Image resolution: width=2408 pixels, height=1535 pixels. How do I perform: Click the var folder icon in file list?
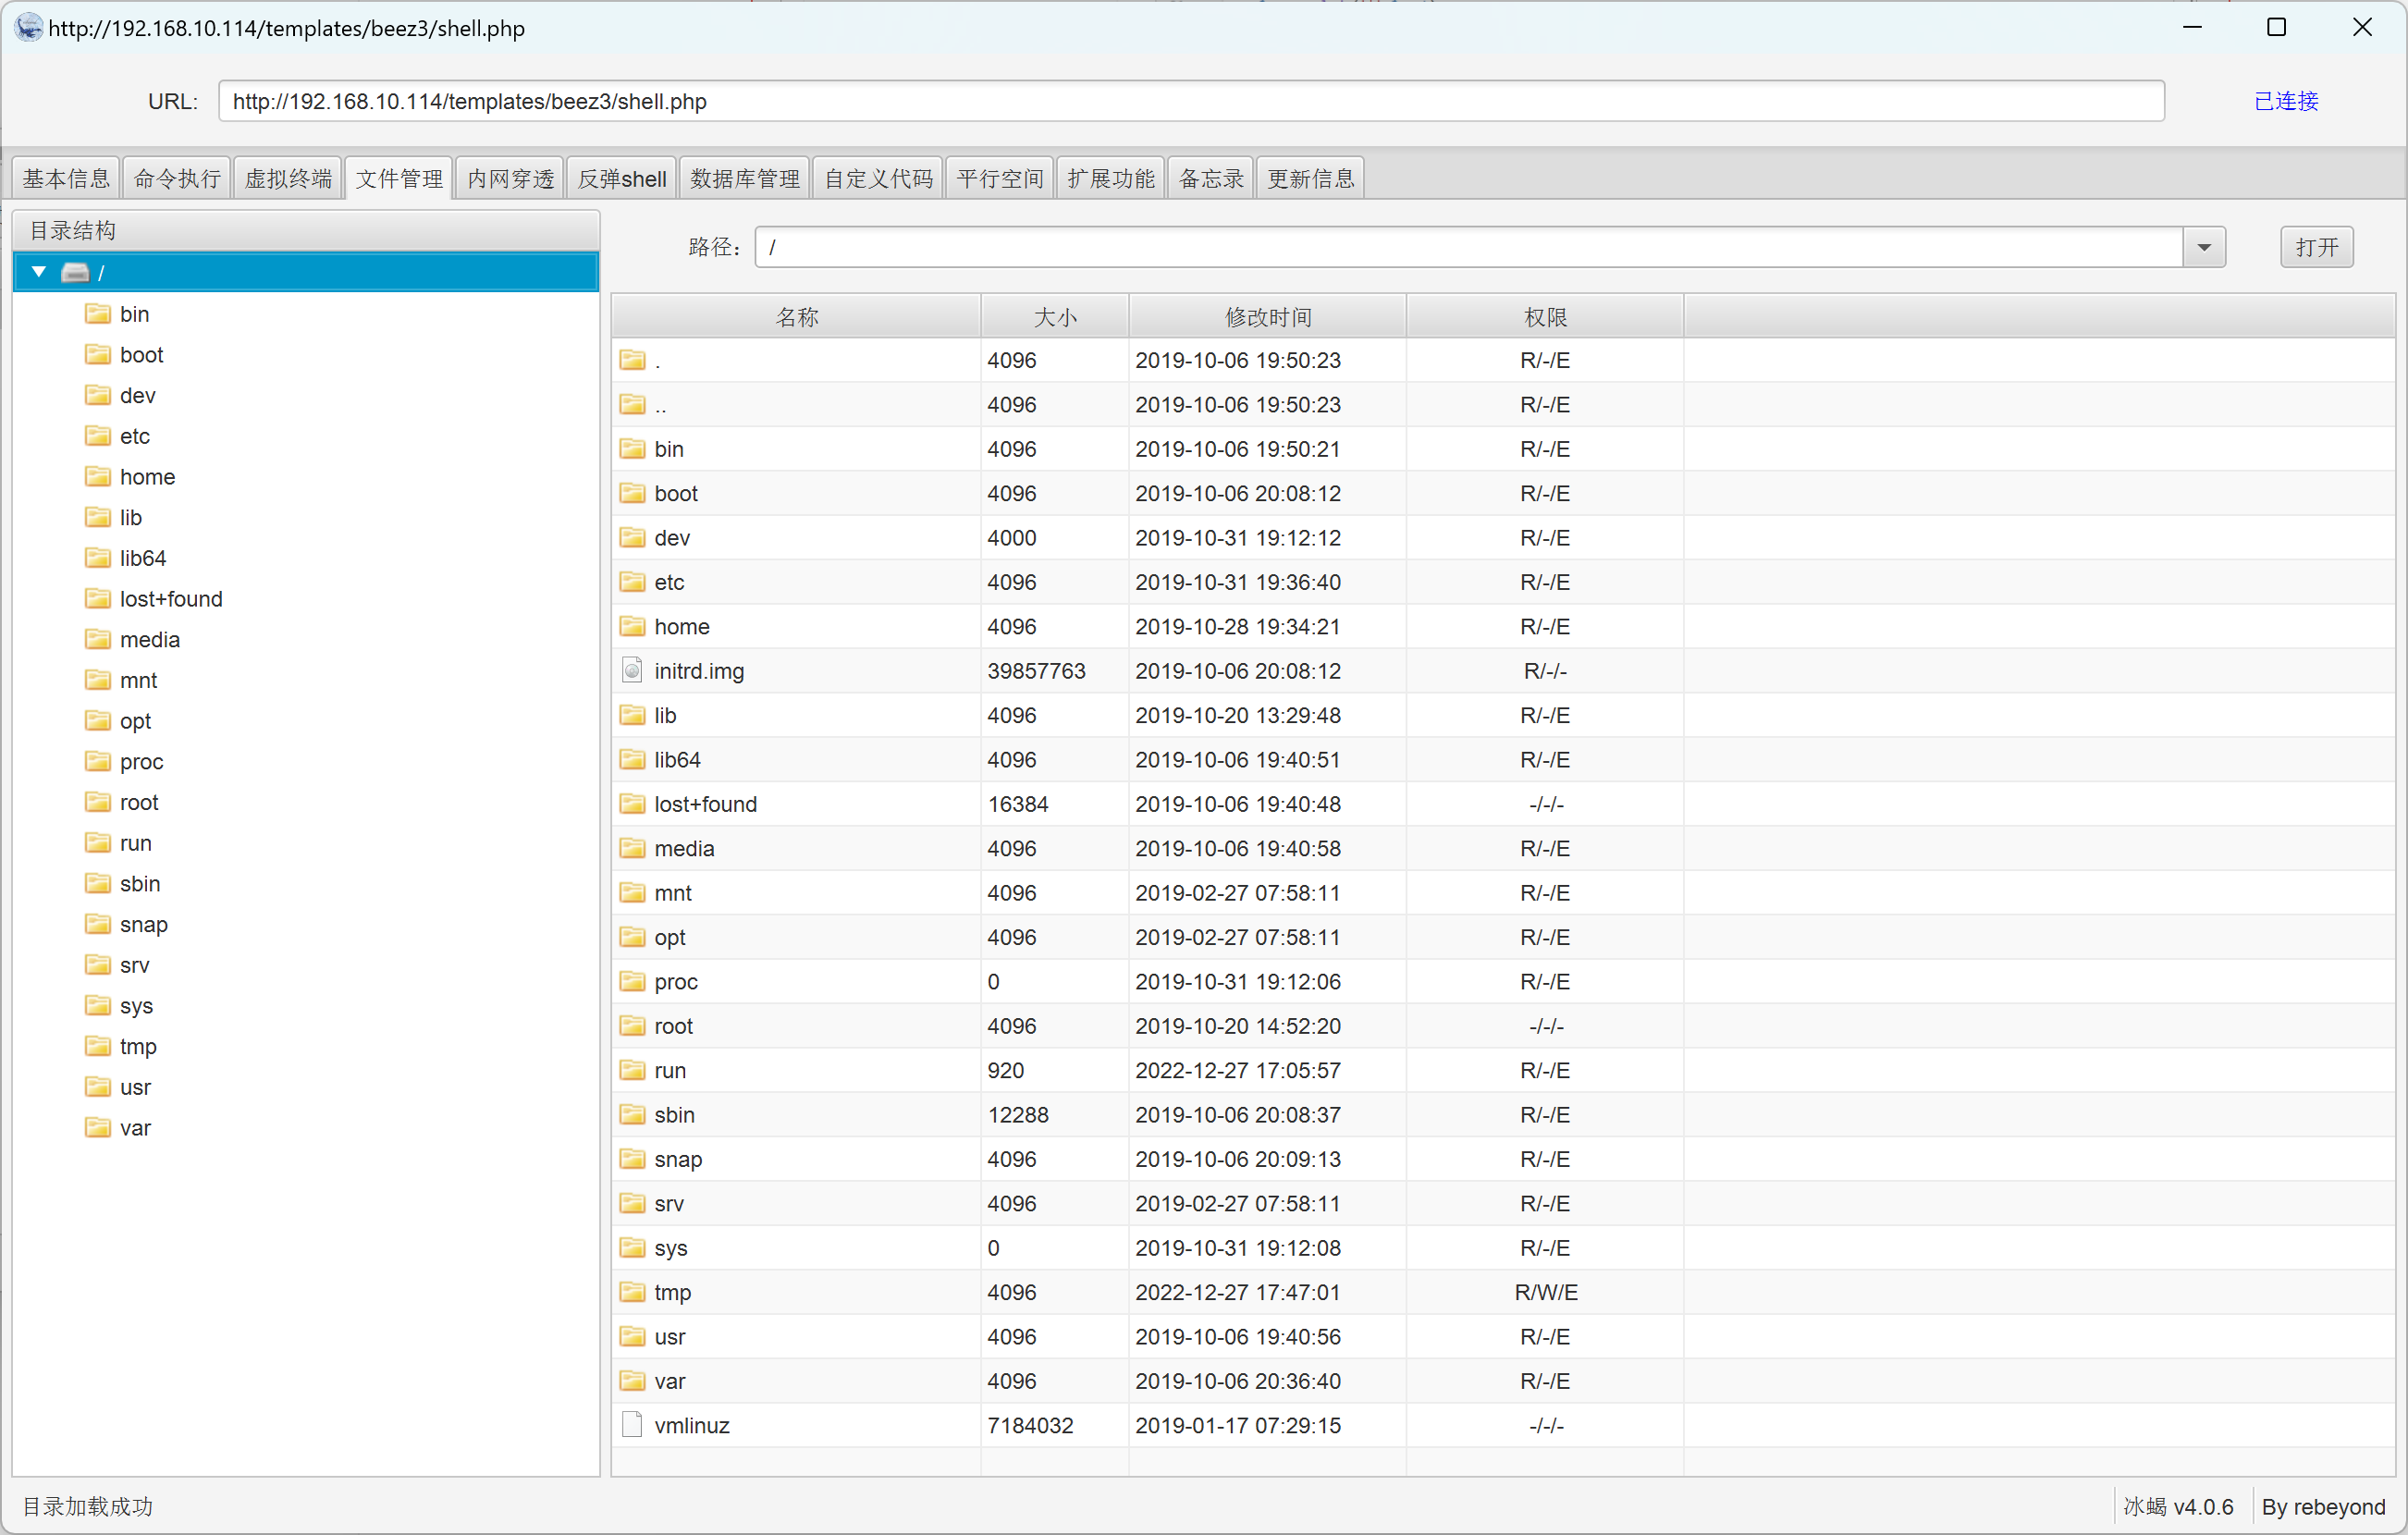point(632,1381)
